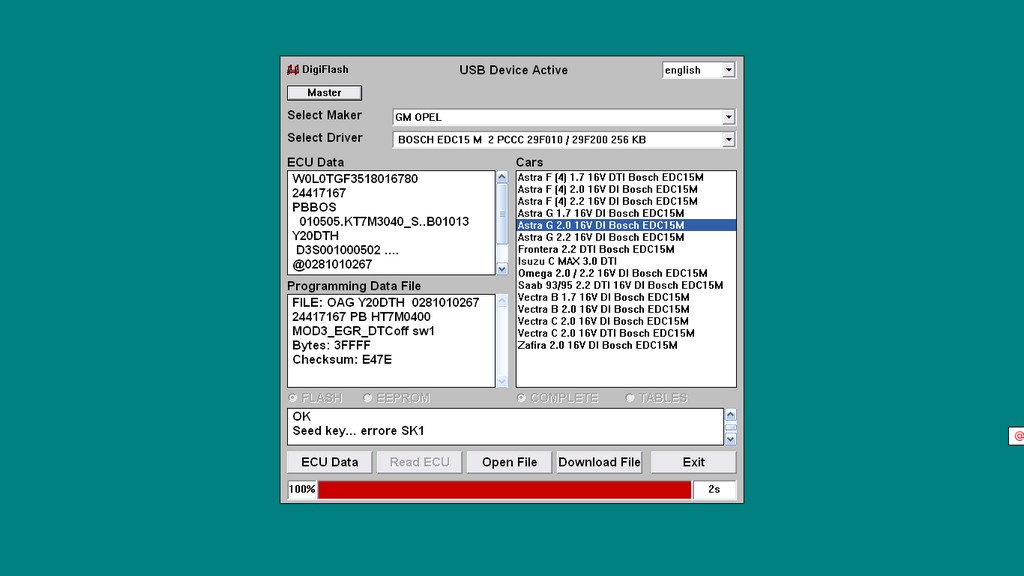Screen dimensions: 1024x576
Task: Click the ECU Data button
Action: coord(329,462)
